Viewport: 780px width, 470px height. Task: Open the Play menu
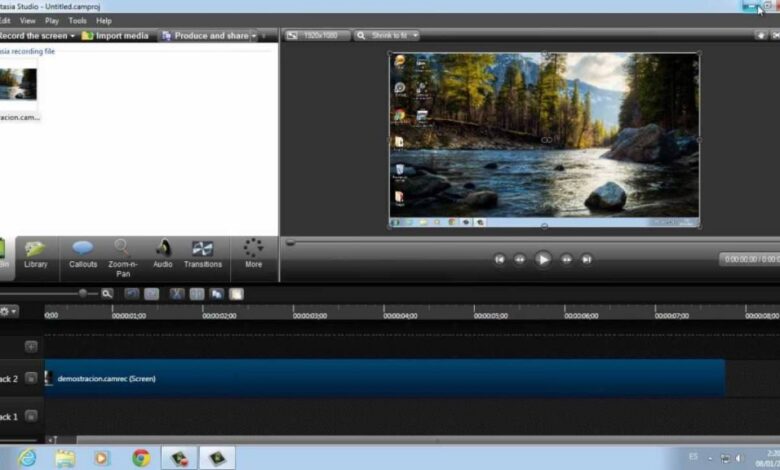click(x=52, y=21)
